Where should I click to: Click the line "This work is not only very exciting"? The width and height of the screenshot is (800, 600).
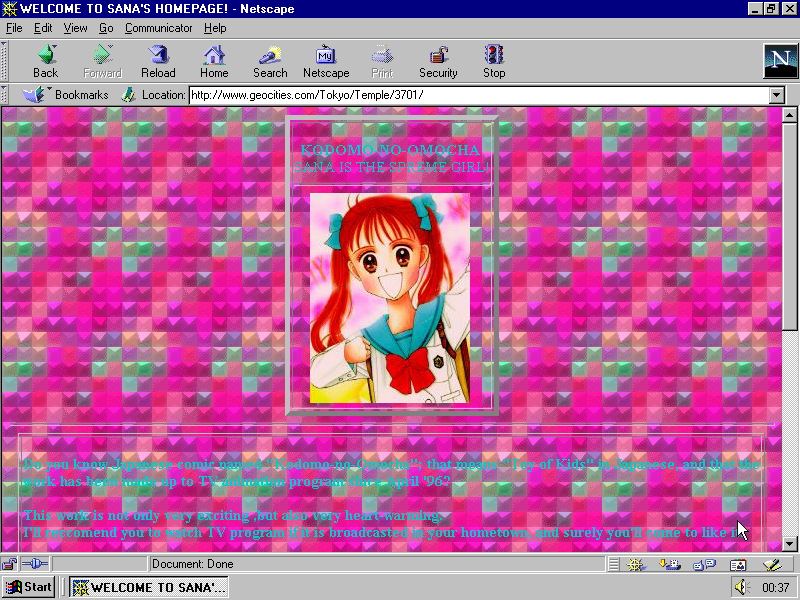pyautogui.click(x=233, y=515)
